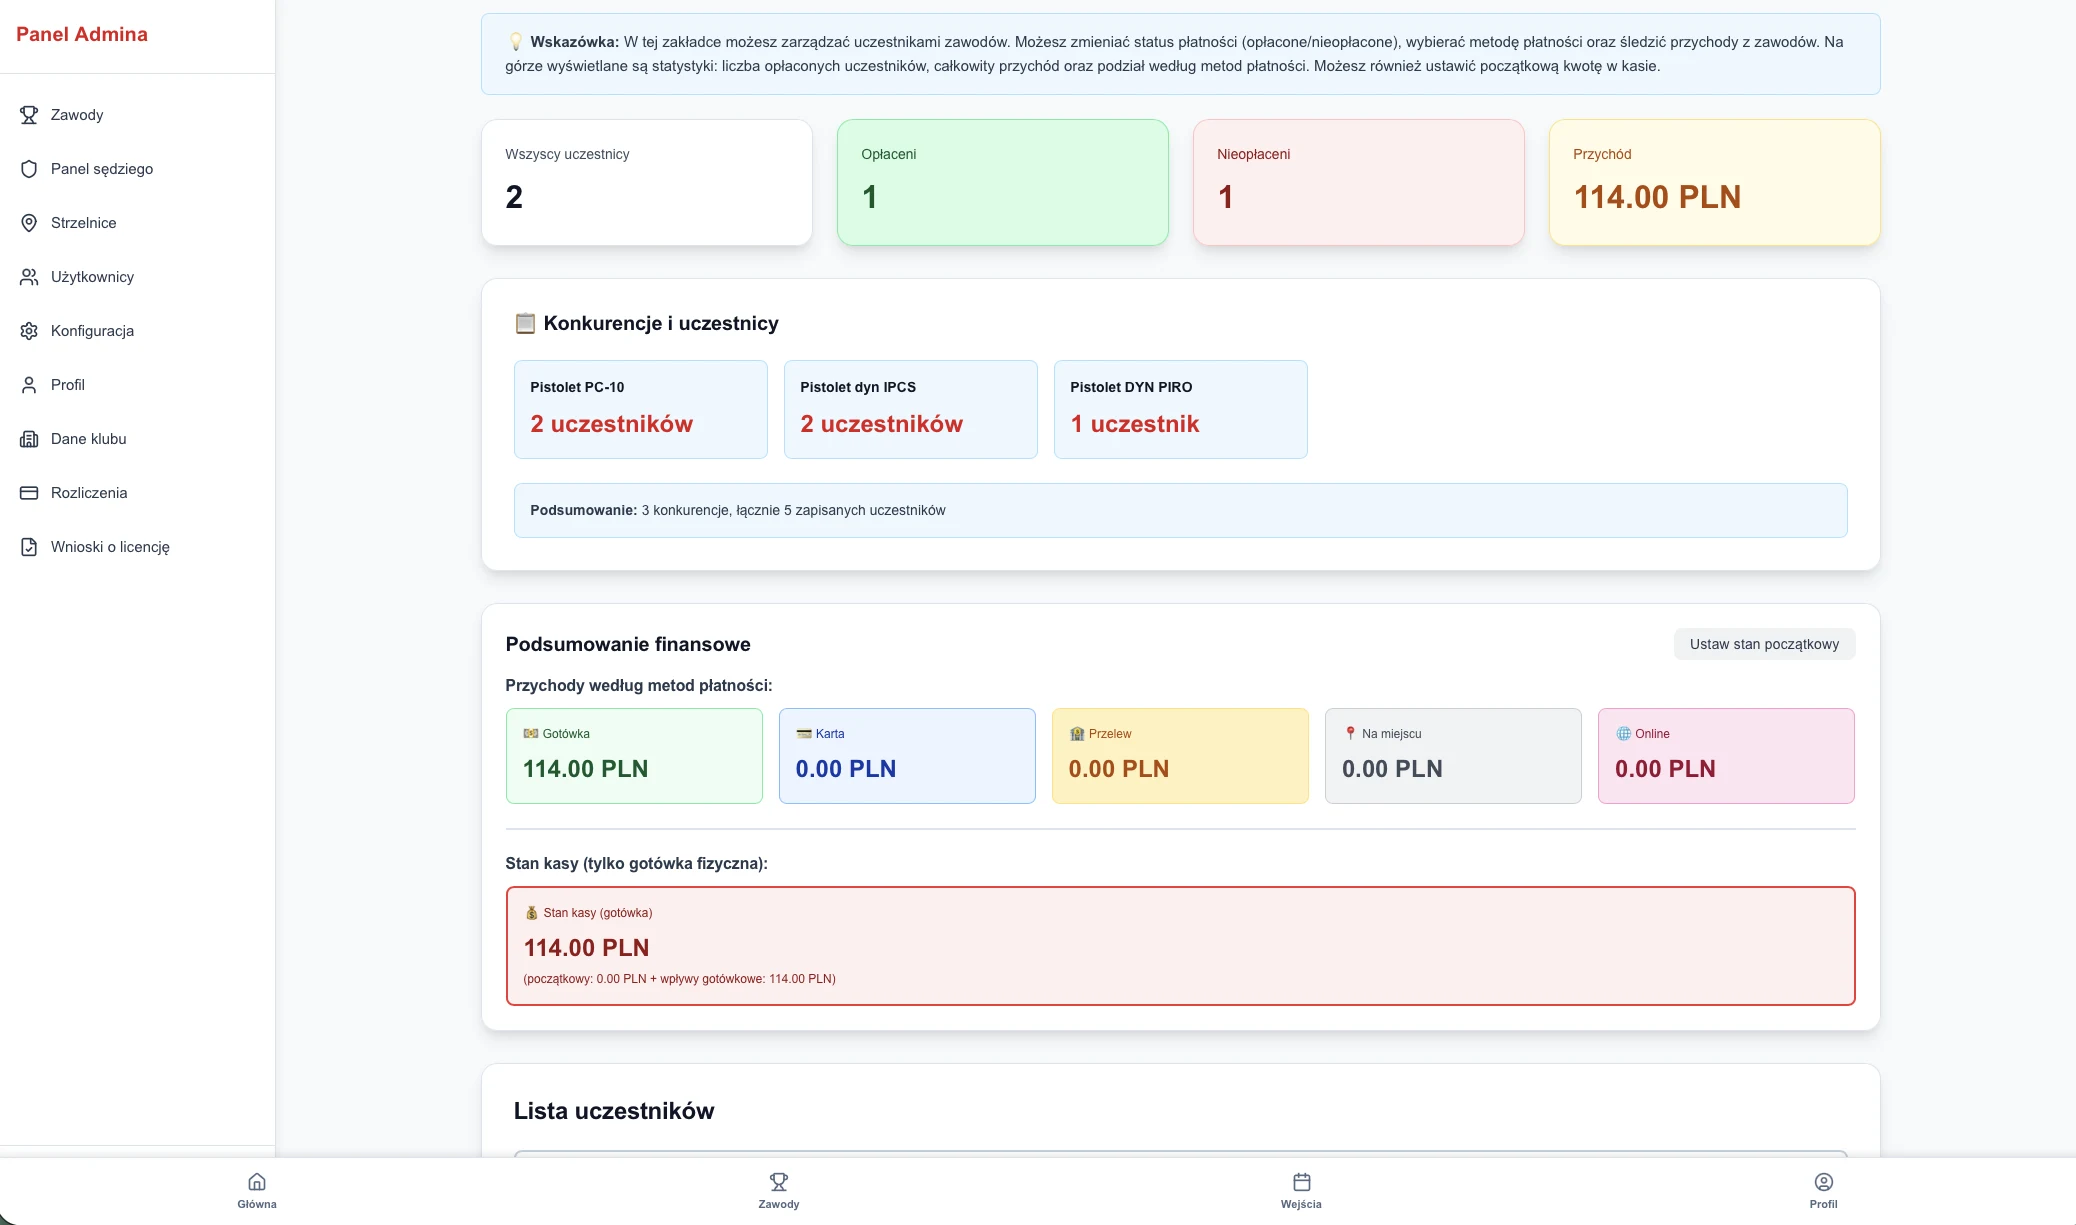This screenshot has height=1225, width=2076.
Task: Click the Główna home icon in bottom bar
Action: (257, 1182)
